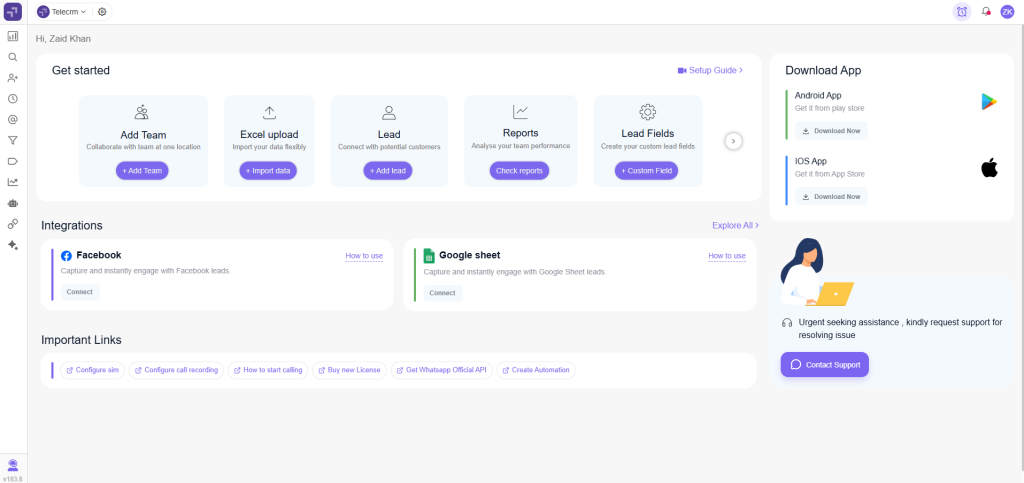
Task: Click the 'Get started' heading
Action: [x=81, y=70]
